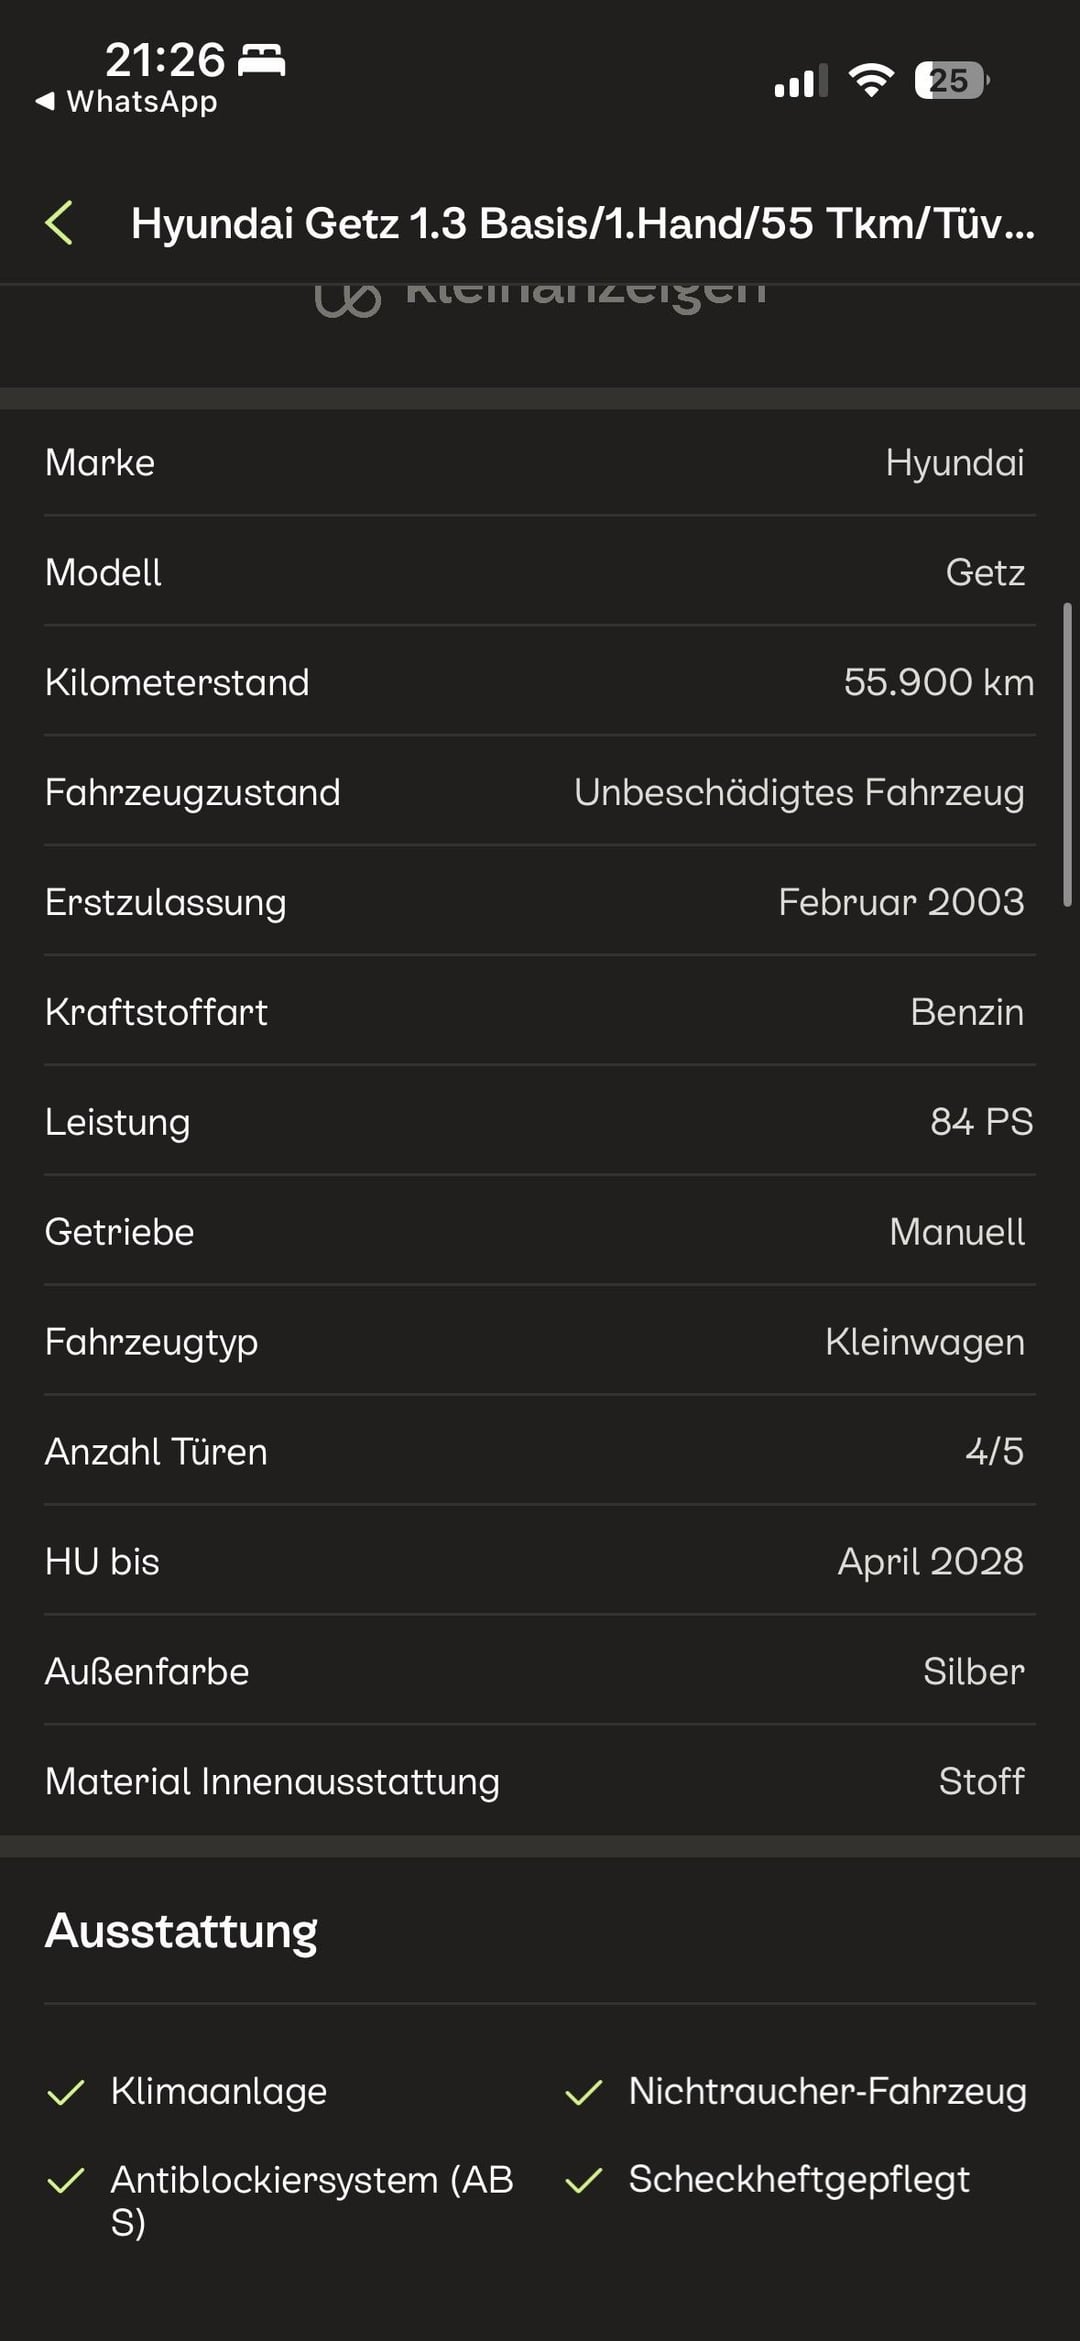The height and width of the screenshot is (2341, 1080).
Task: Select the Außenfarbe Silber value
Action: click(973, 1672)
